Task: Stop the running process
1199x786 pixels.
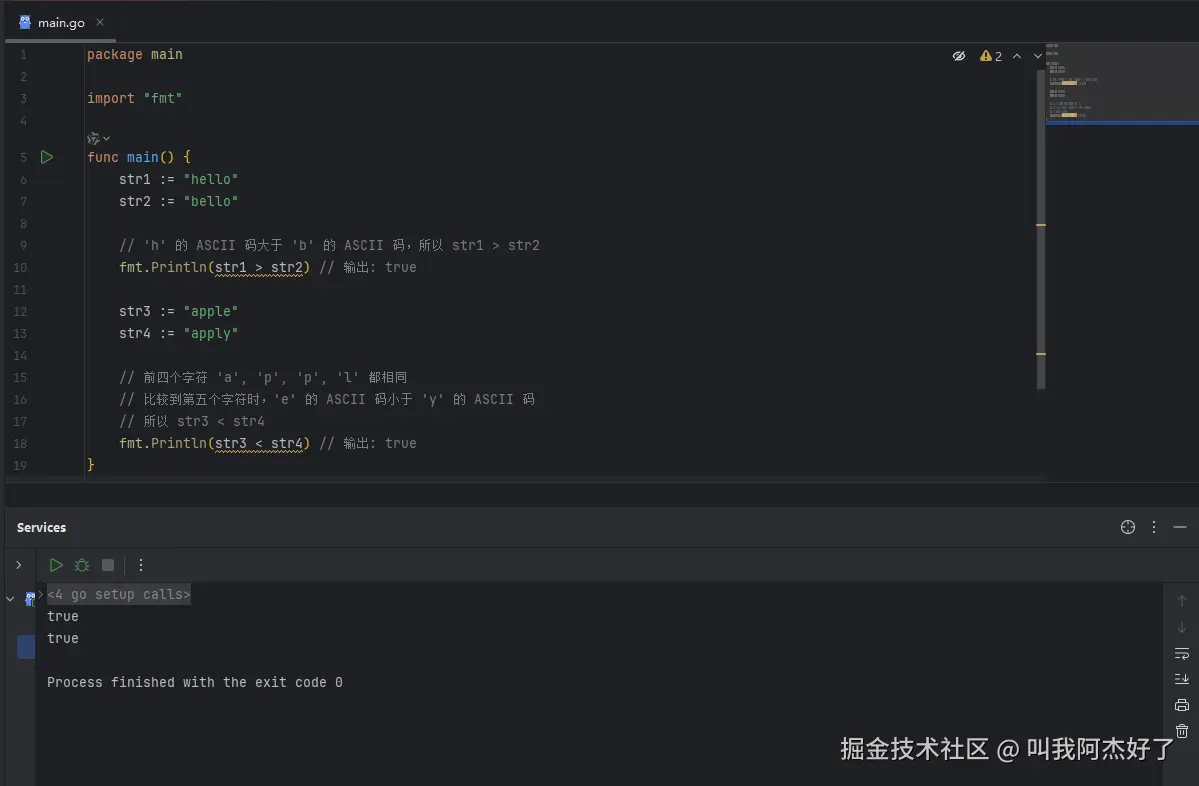Action: click(108, 565)
